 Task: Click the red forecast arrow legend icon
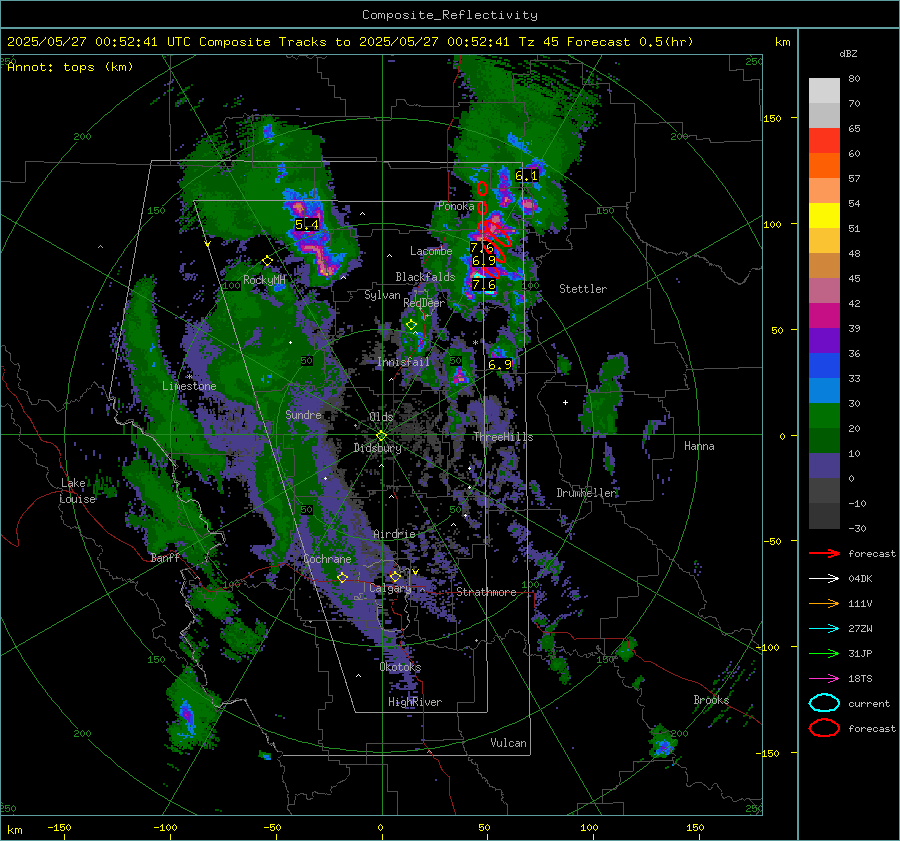point(824,553)
